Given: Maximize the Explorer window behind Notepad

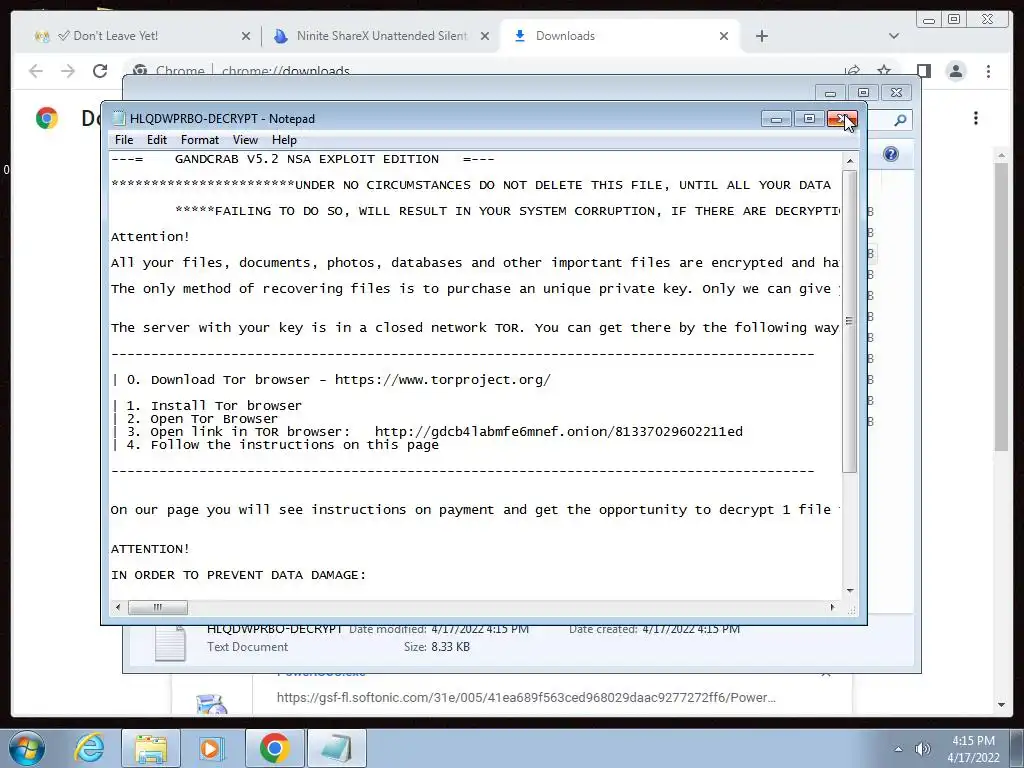Looking at the screenshot, I should 863,93.
